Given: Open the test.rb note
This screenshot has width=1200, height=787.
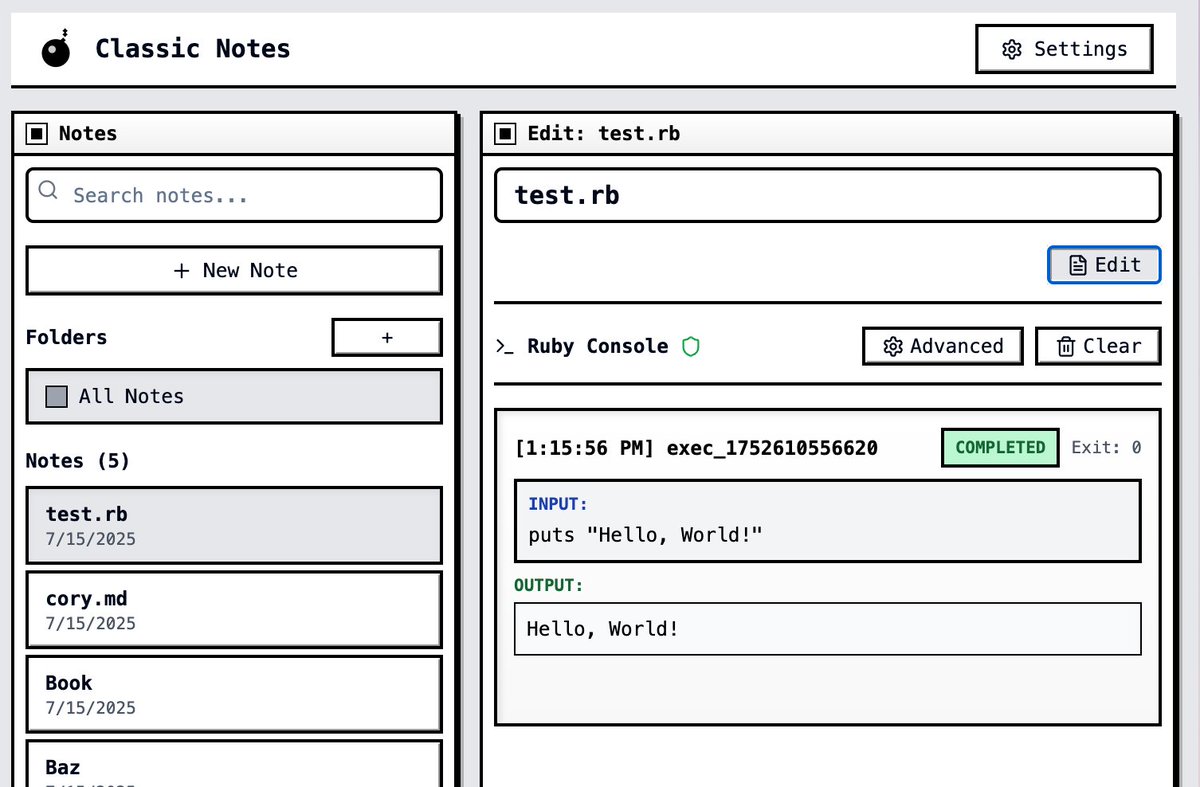Looking at the screenshot, I should pos(234,525).
